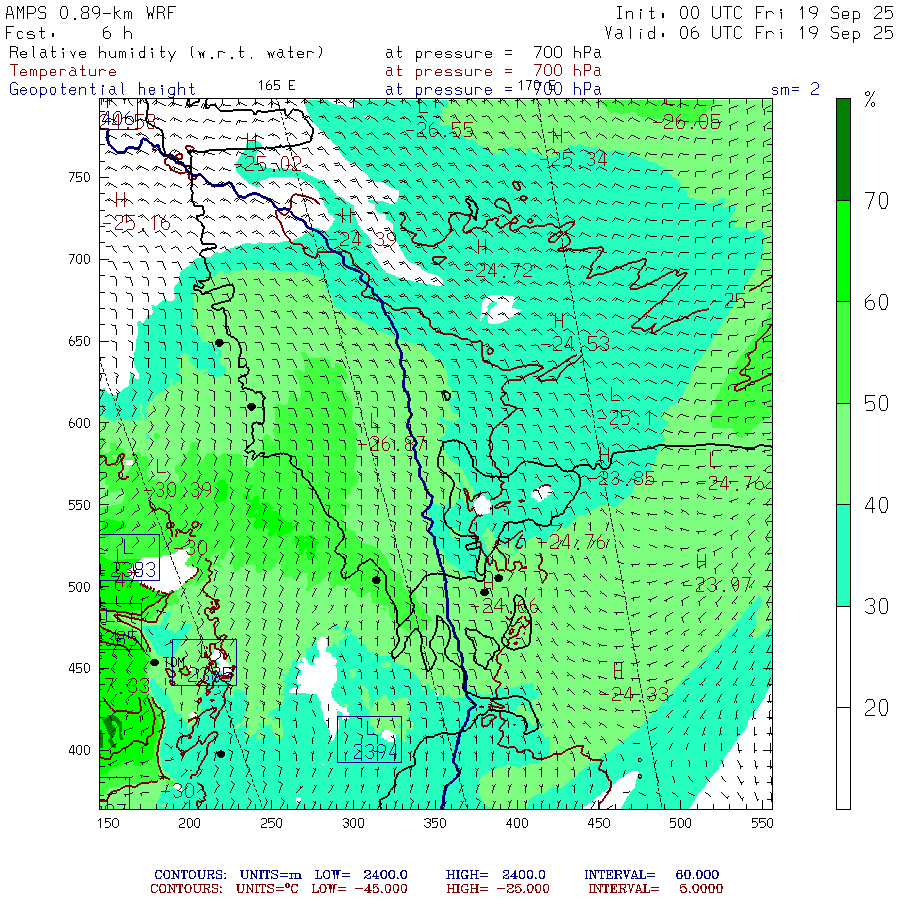Click the y-axis tick label '600'
The image size is (900, 900).
[80, 423]
